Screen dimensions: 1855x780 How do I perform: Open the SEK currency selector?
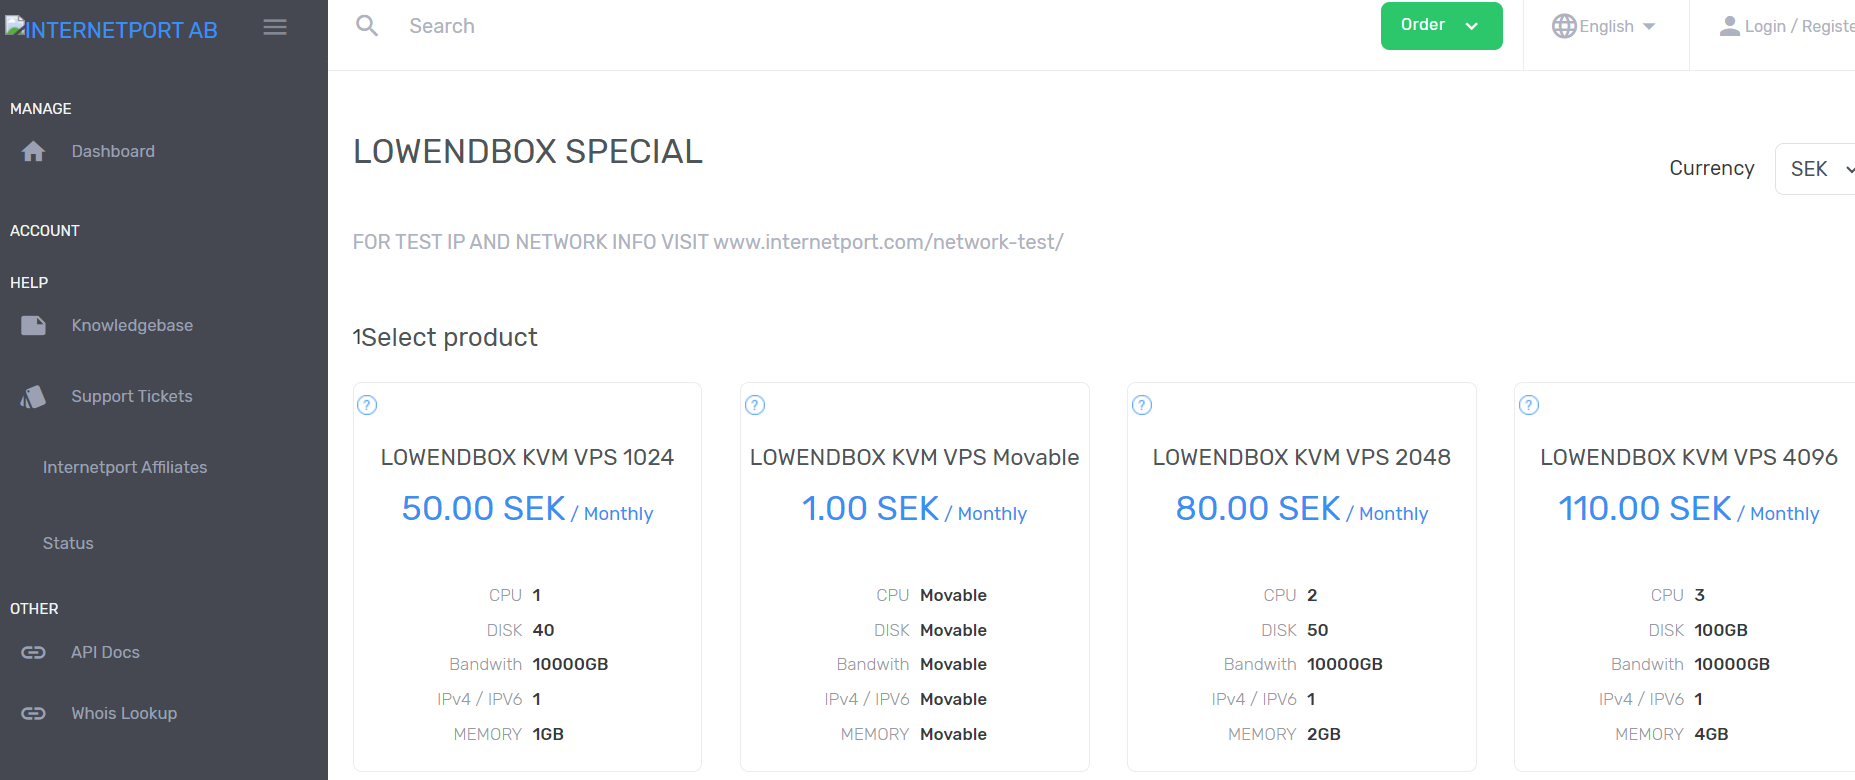[x=1816, y=169]
